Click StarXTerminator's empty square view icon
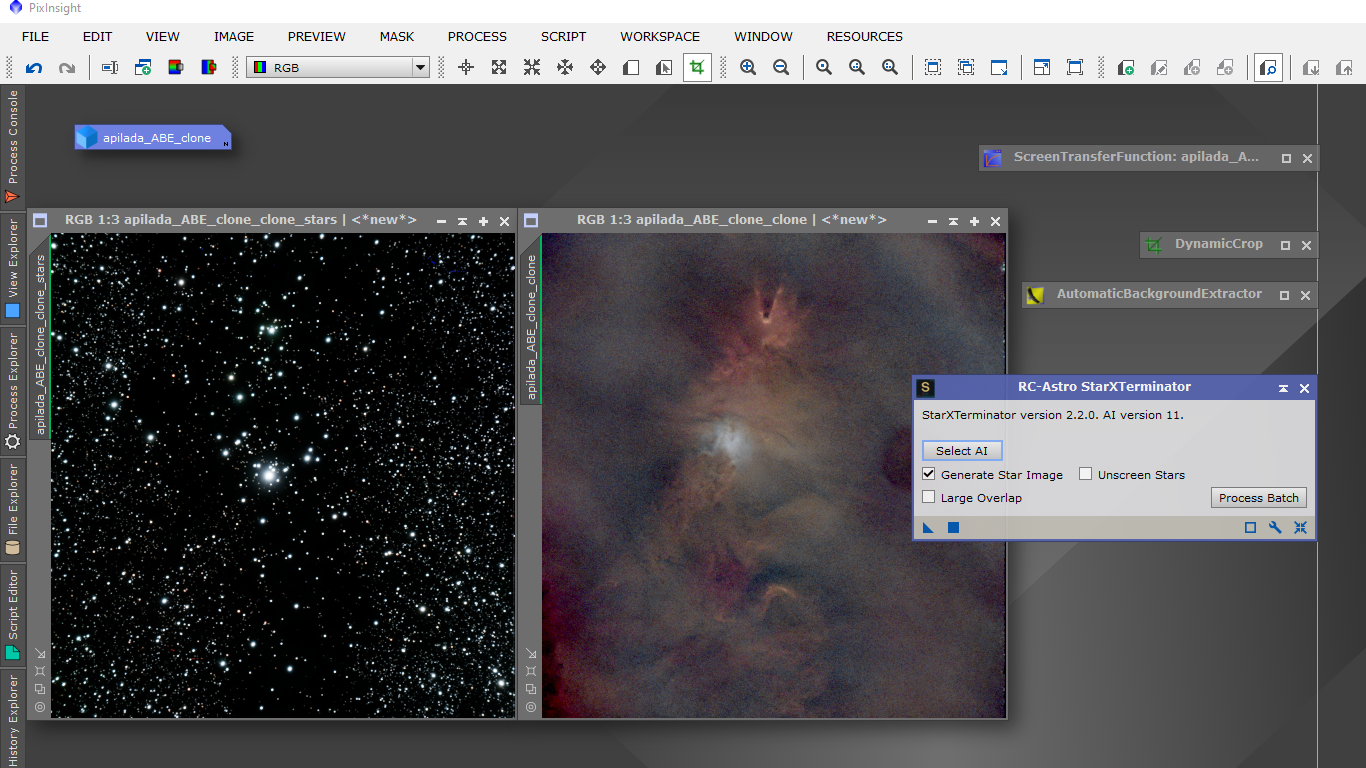This screenshot has height=768, width=1366. click(1250, 528)
